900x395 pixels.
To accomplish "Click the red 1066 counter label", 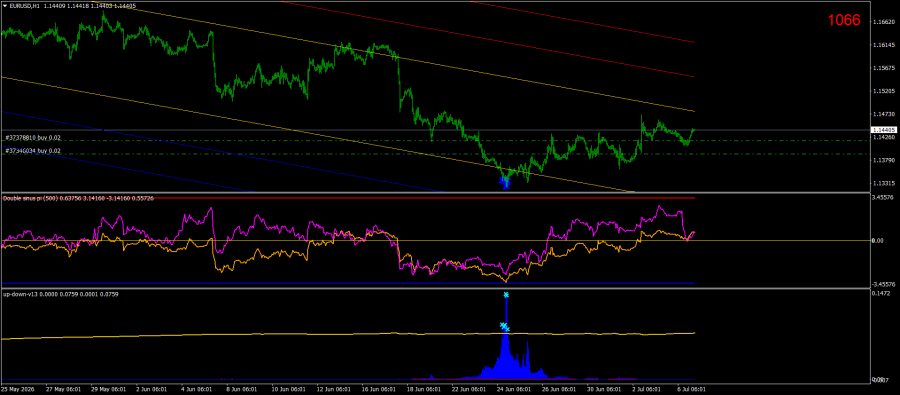I will pos(844,21).
